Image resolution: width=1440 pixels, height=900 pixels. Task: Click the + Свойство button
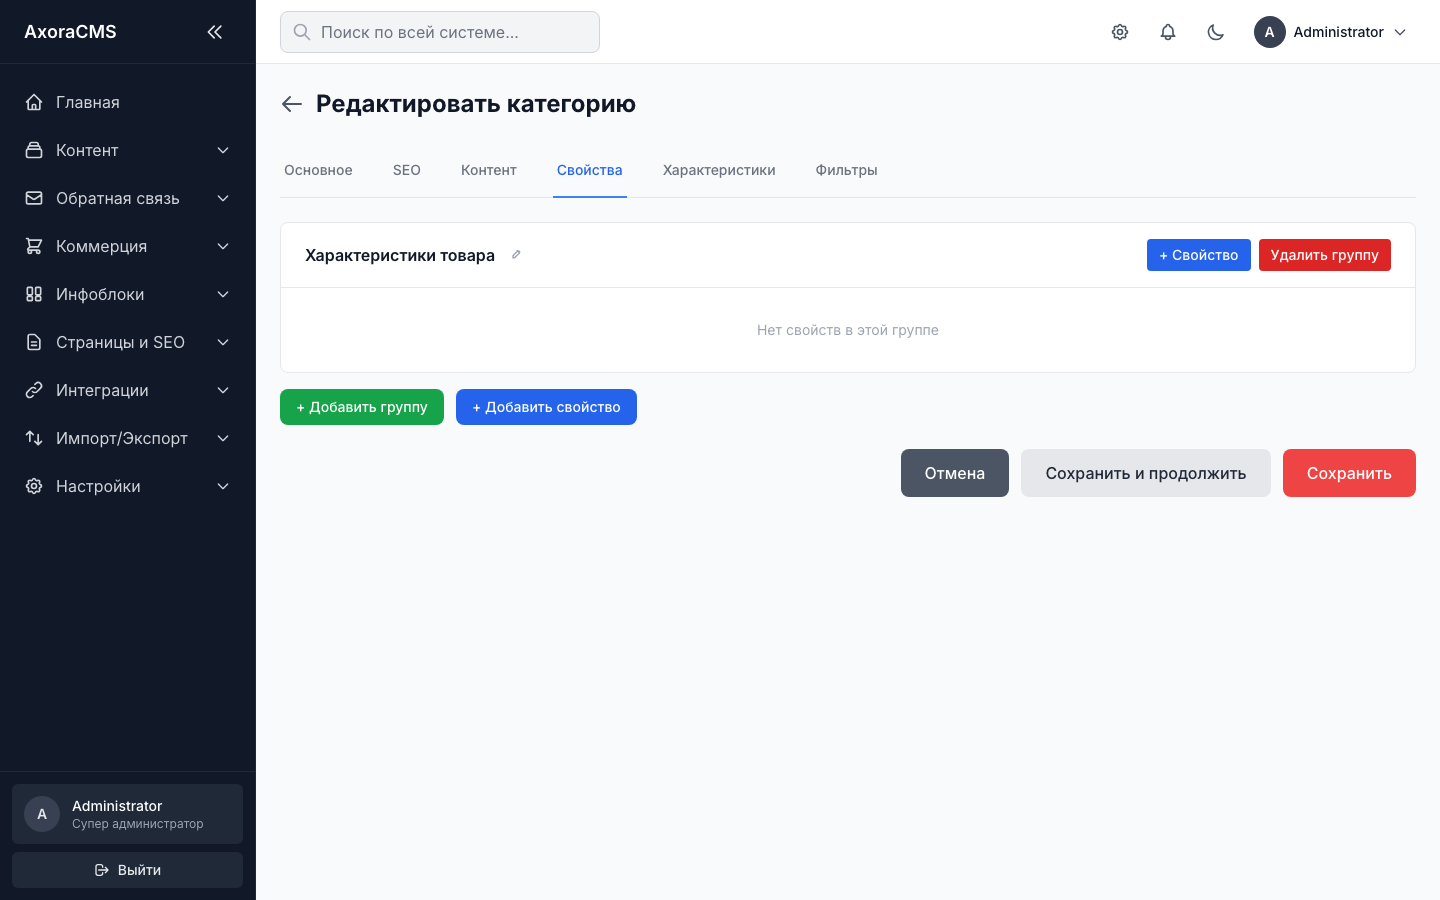point(1199,255)
